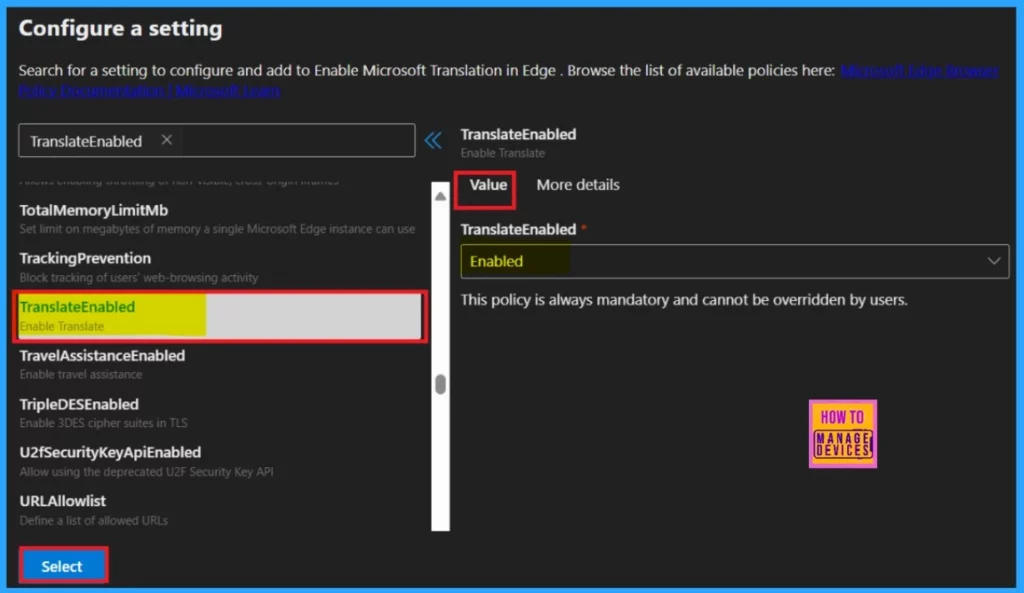Select the U2fSecurityKeyApiEnabled setting
Viewport: 1024px width, 593px height.
pos(217,461)
